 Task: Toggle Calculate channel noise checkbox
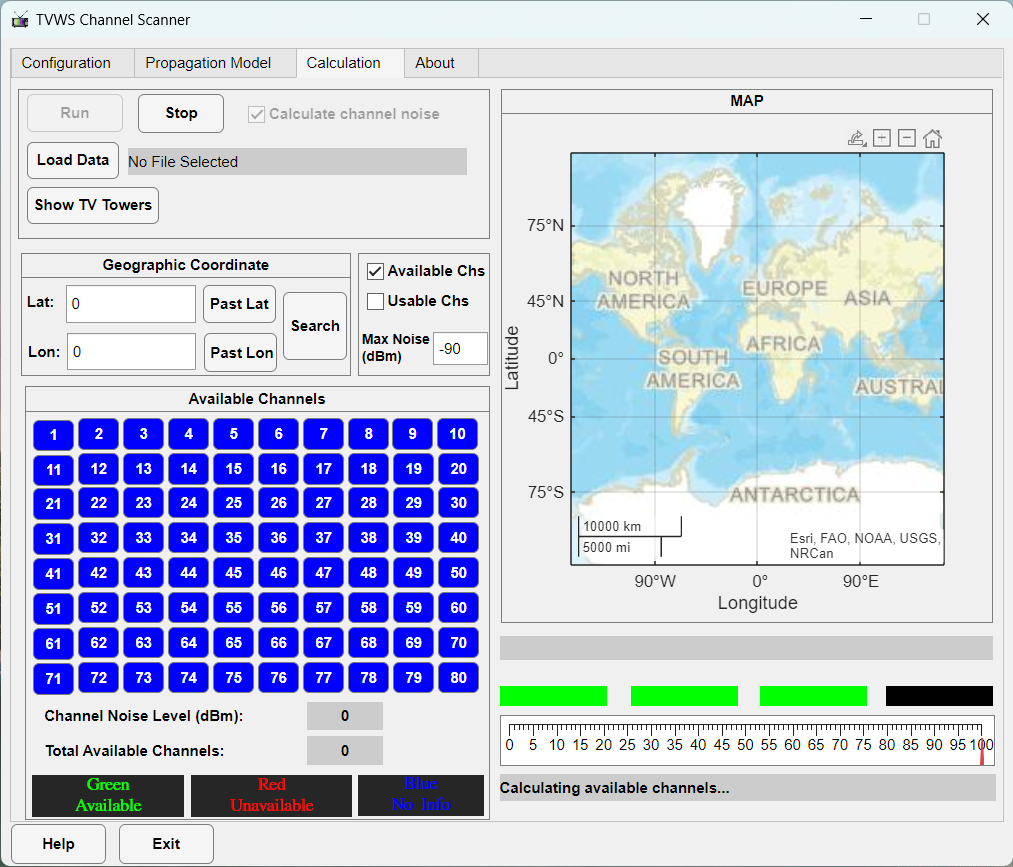pos(257,114)
